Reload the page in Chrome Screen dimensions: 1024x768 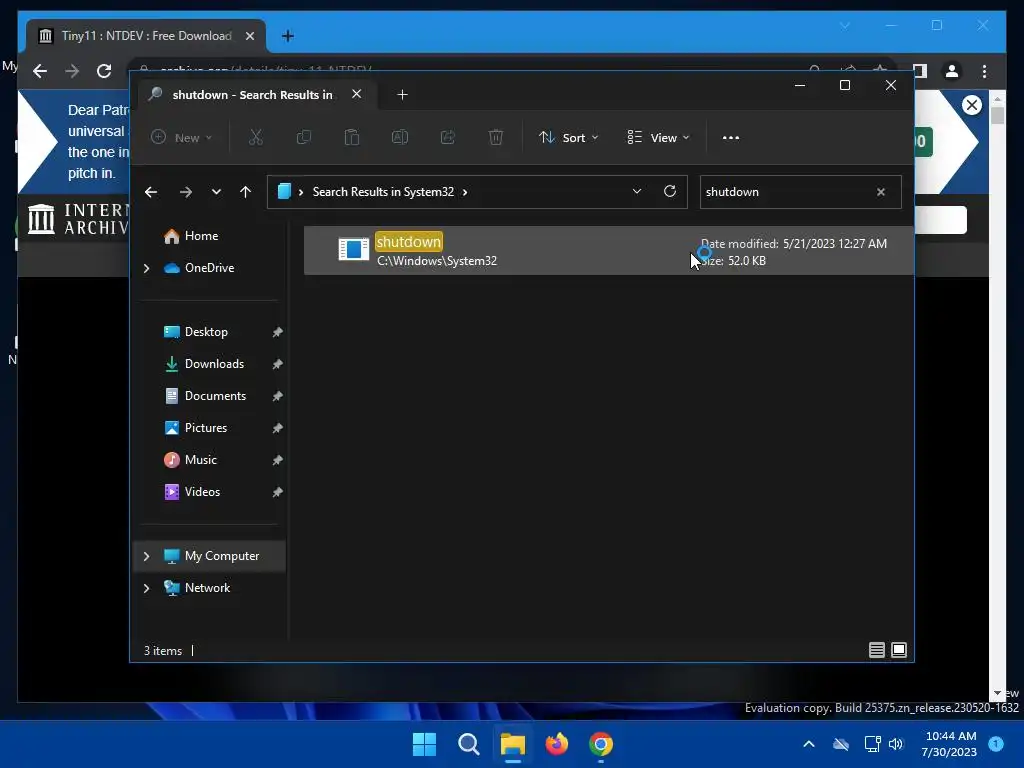[x=104, y=71]
